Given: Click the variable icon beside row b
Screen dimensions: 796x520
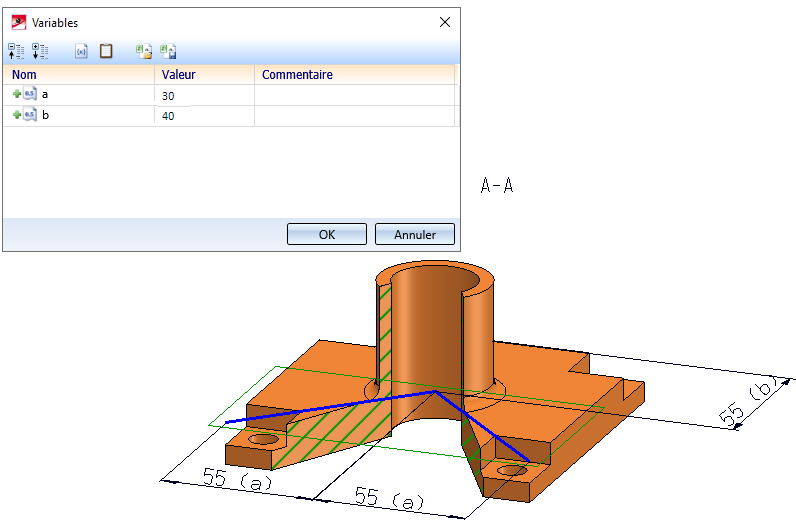Looking at the screenshot, I should click(29, 115).
